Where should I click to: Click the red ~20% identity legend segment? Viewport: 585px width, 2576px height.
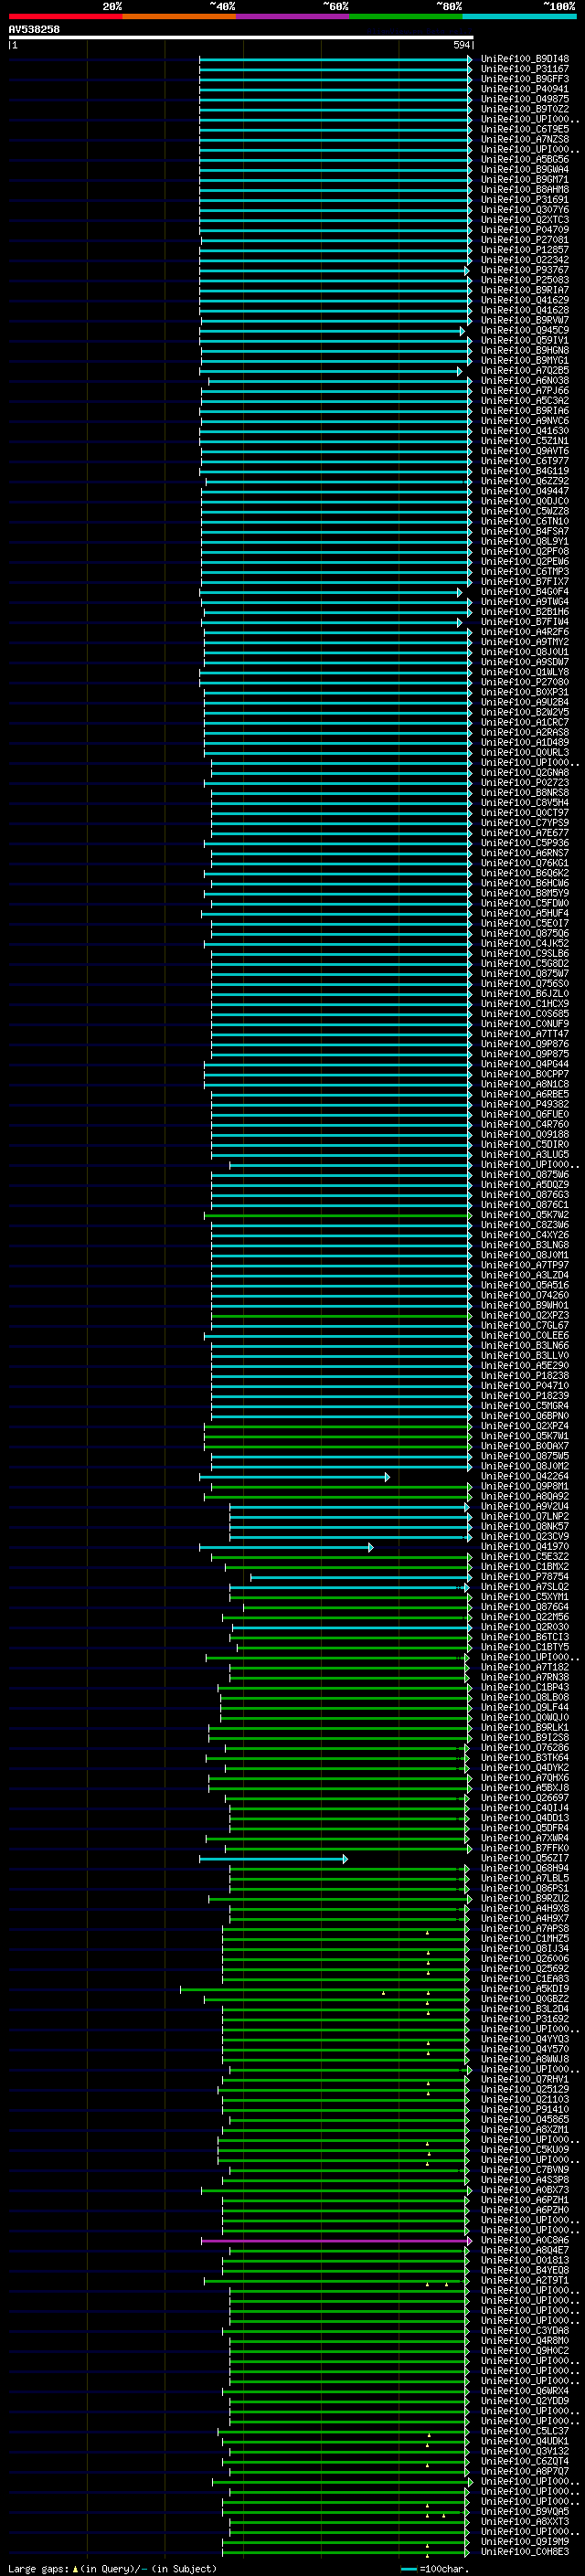pyautogui.click(x=65, y=17)
